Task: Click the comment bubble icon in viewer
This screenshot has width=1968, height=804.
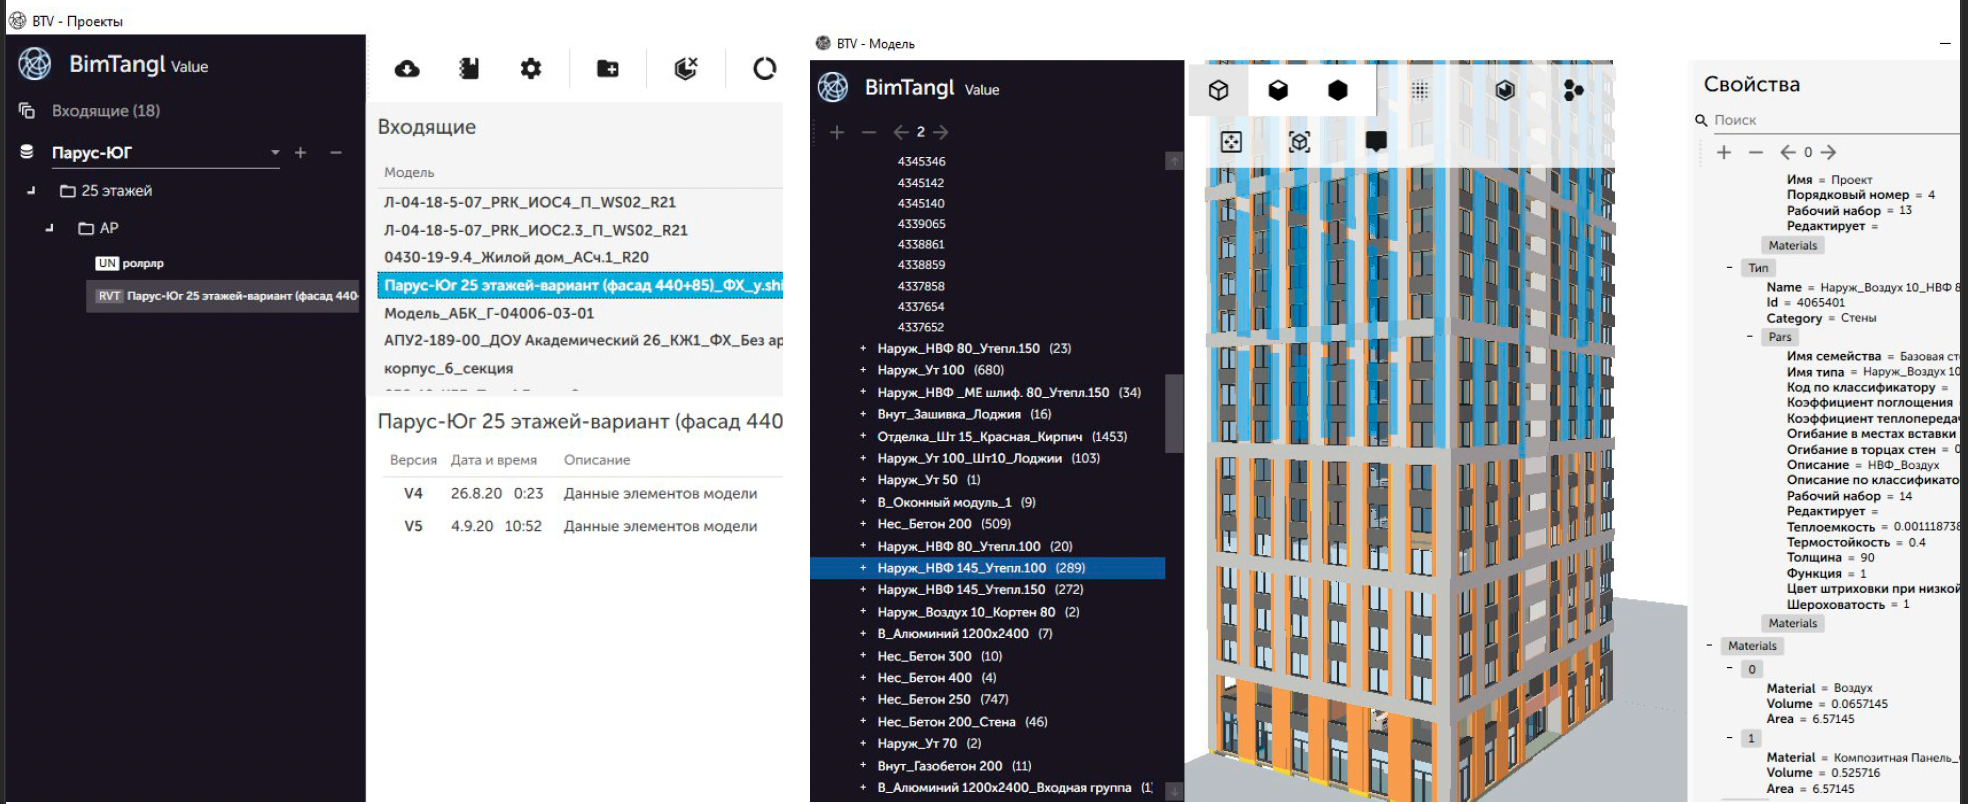Action: click(1376, 142)
